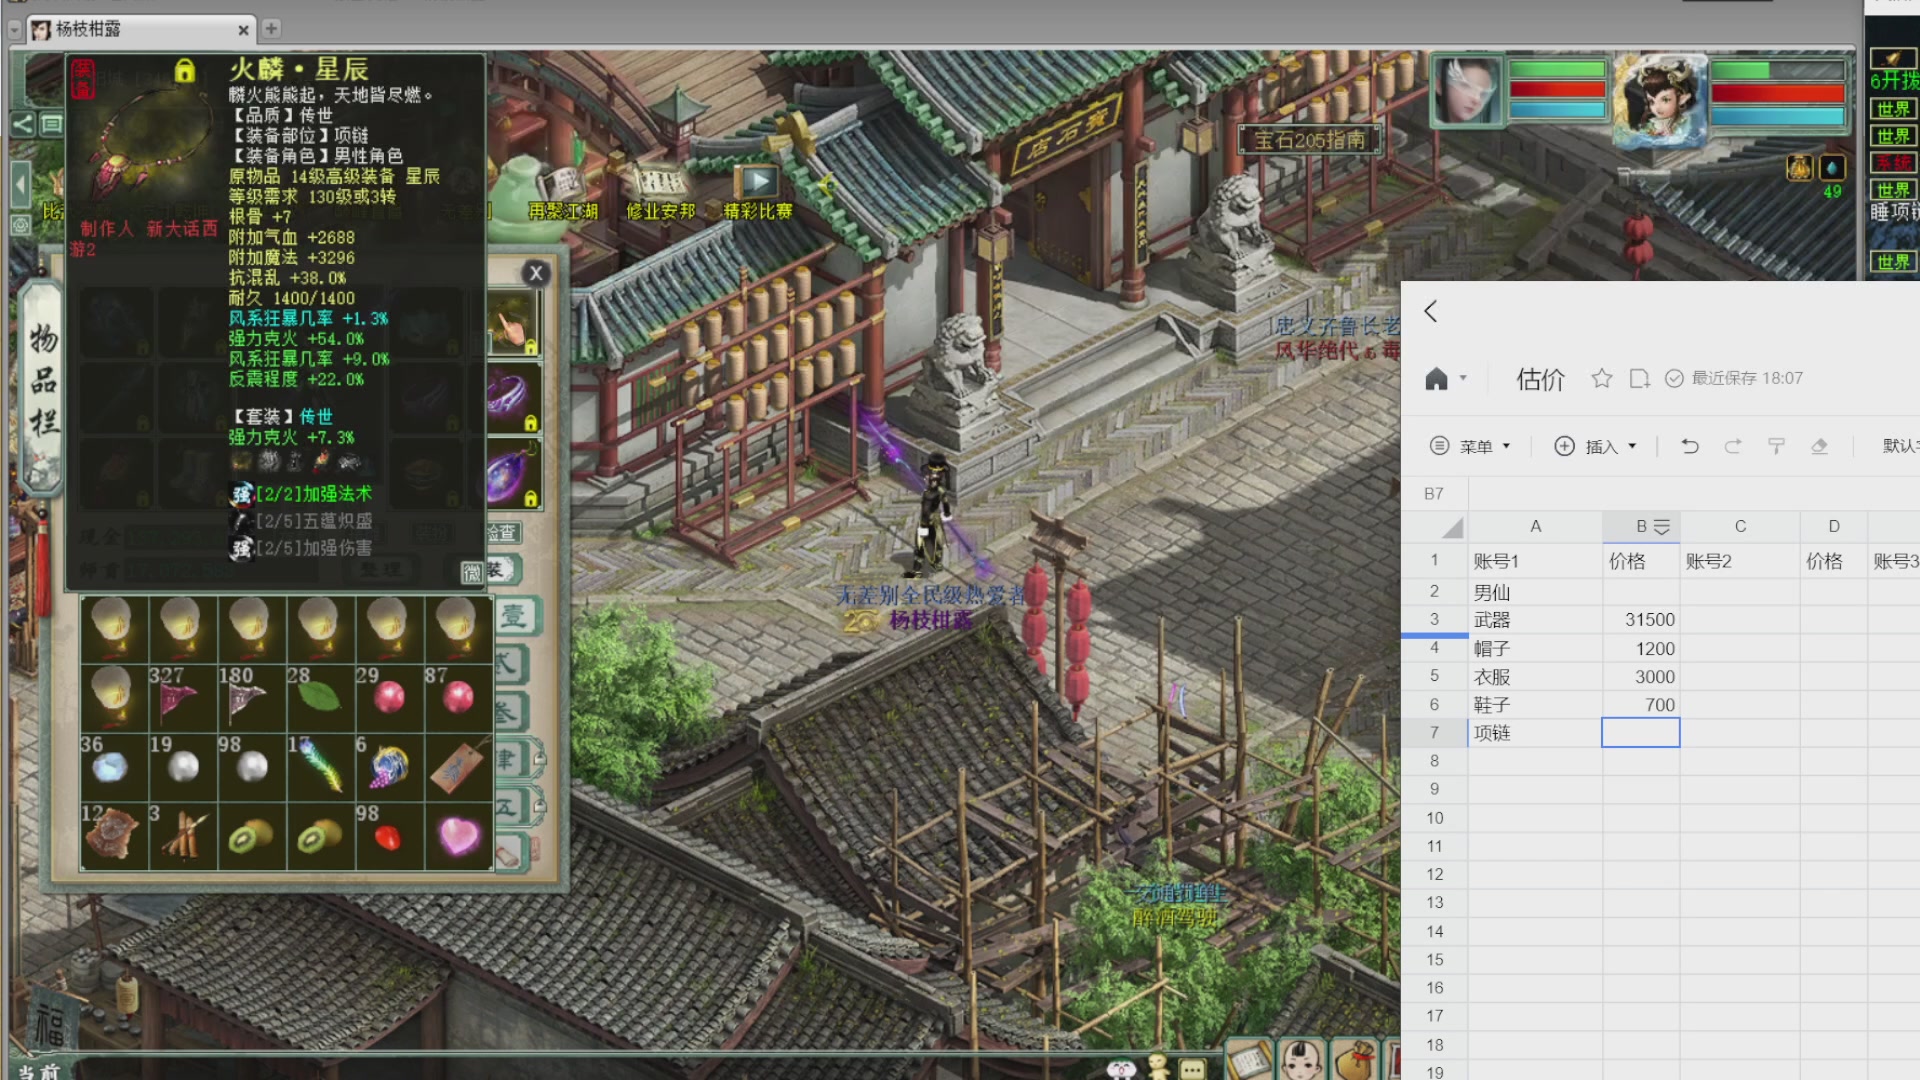Open the chat bubble icon in bottom bar
The height and width of the screenshot is (1080, 1920).
(x=1191, y=1068)
